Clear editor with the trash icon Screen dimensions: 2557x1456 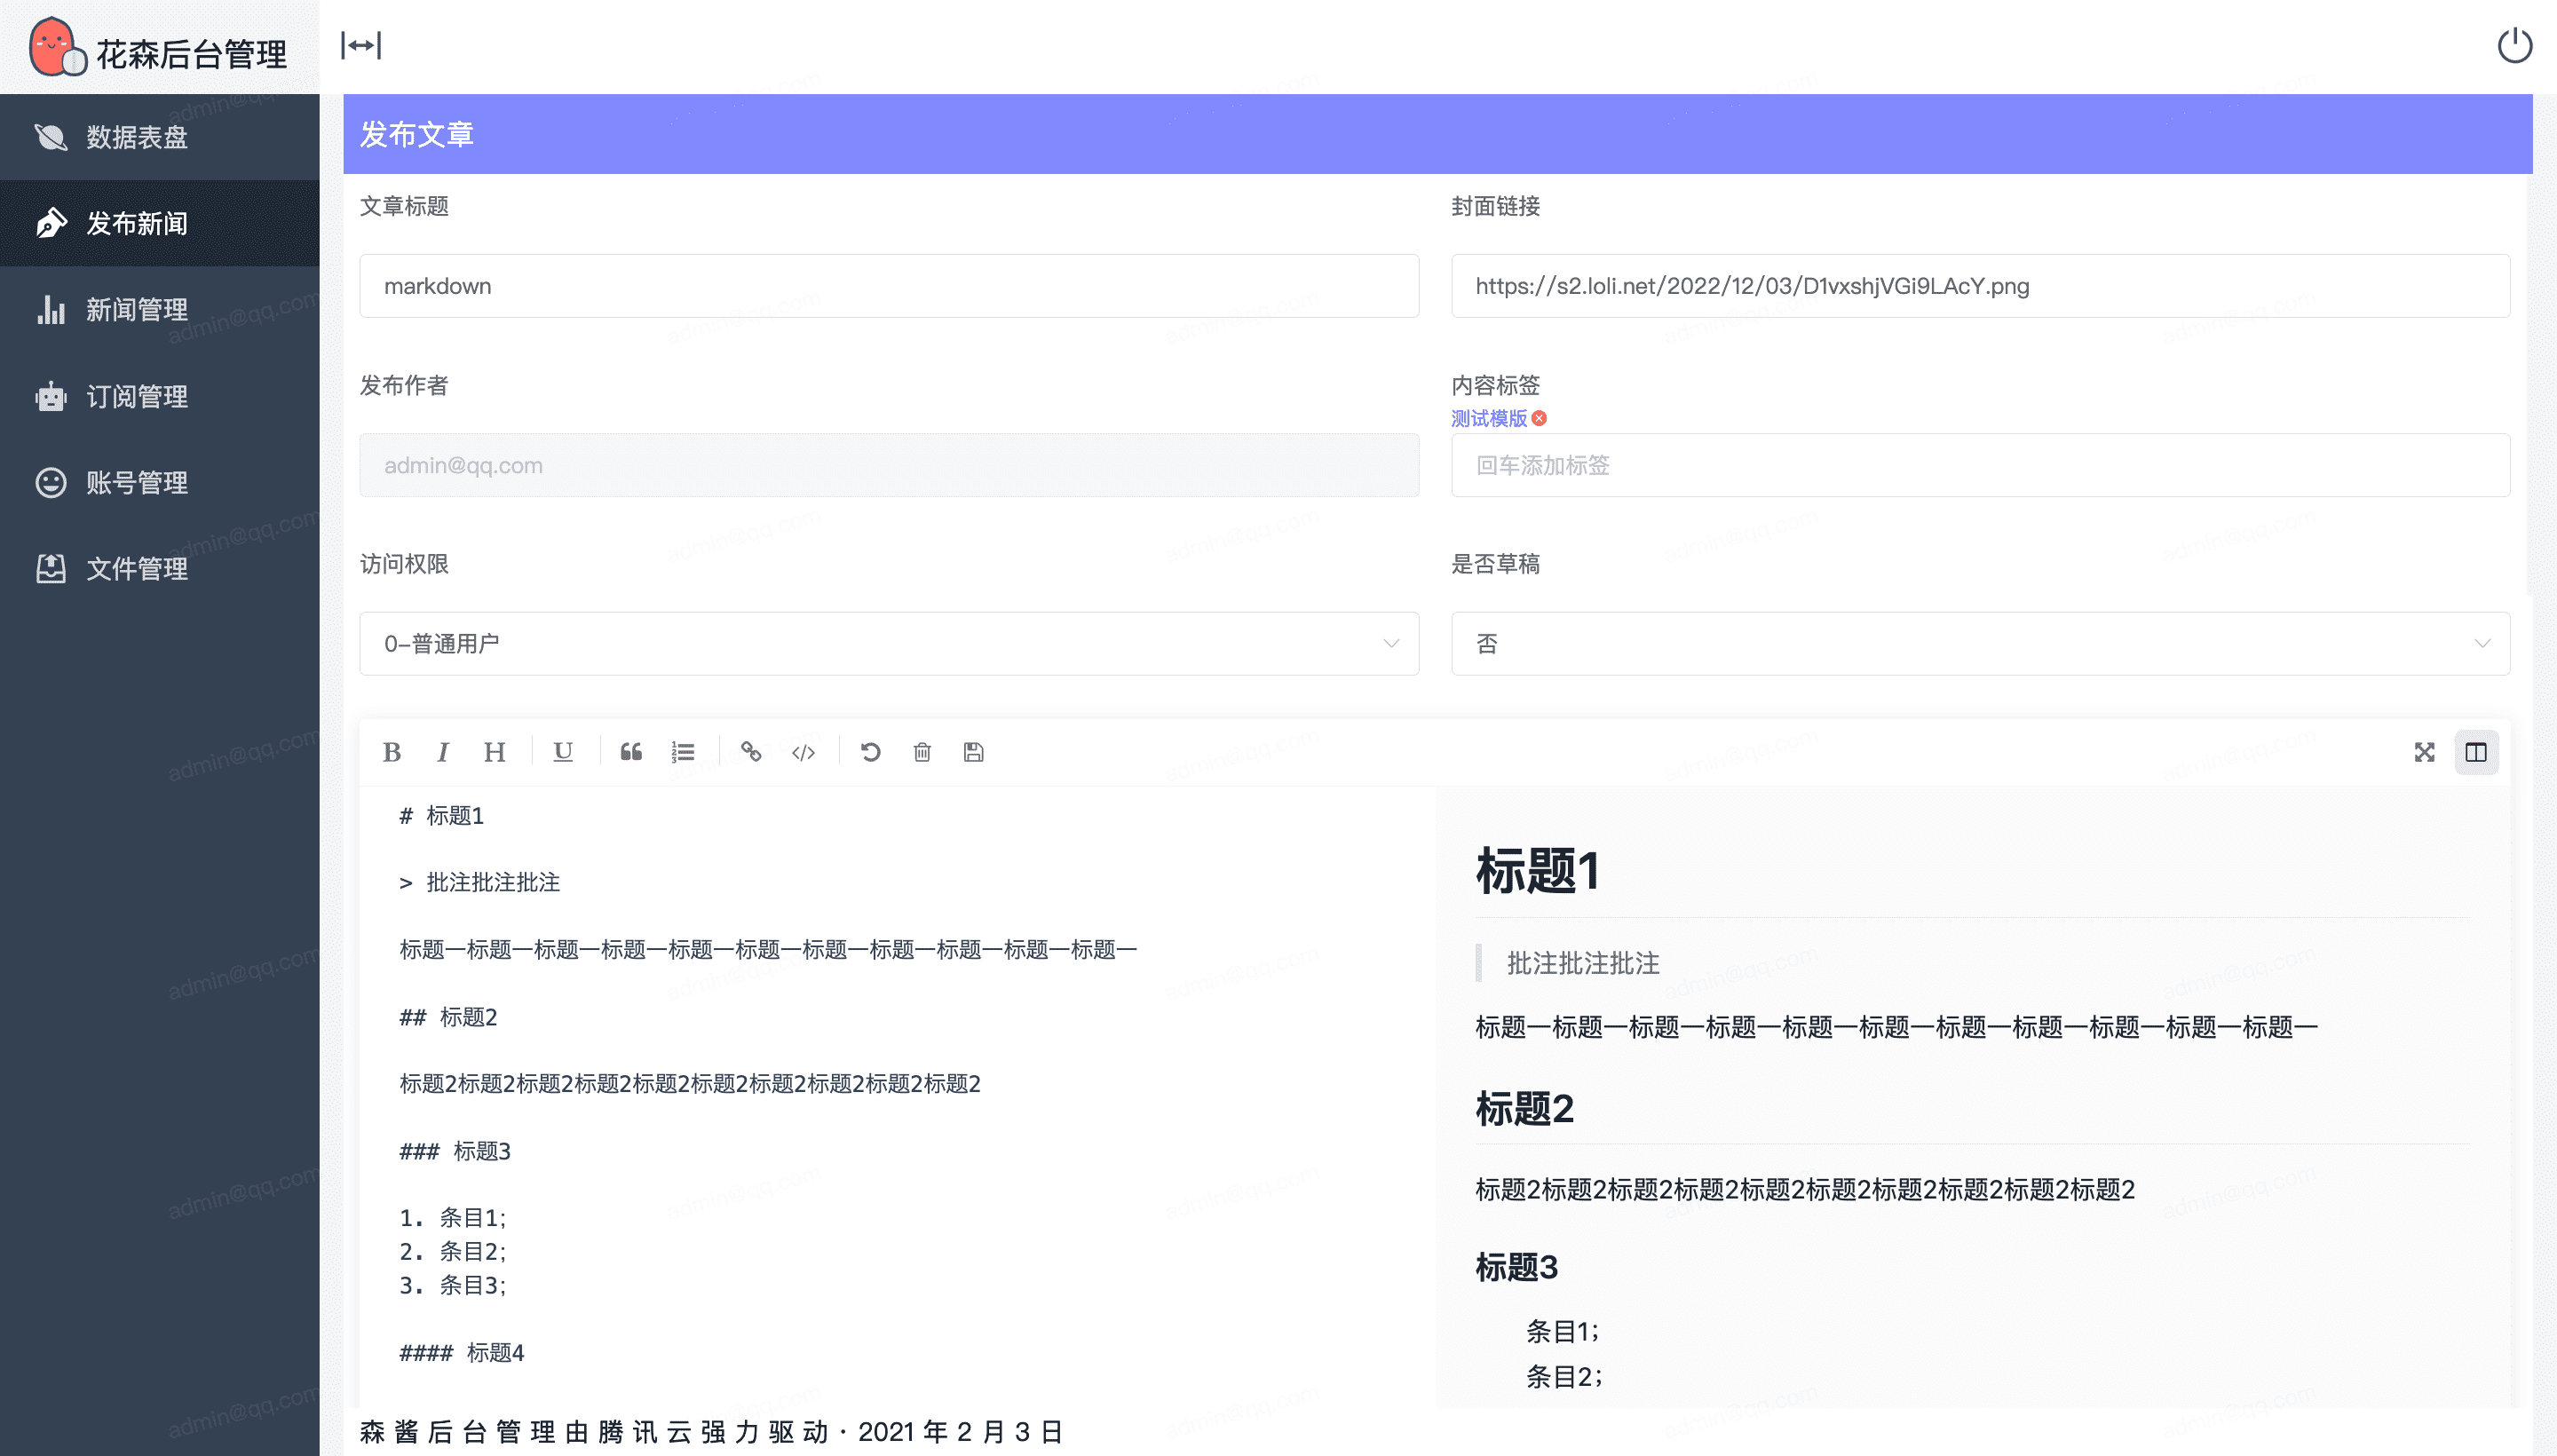922,752
